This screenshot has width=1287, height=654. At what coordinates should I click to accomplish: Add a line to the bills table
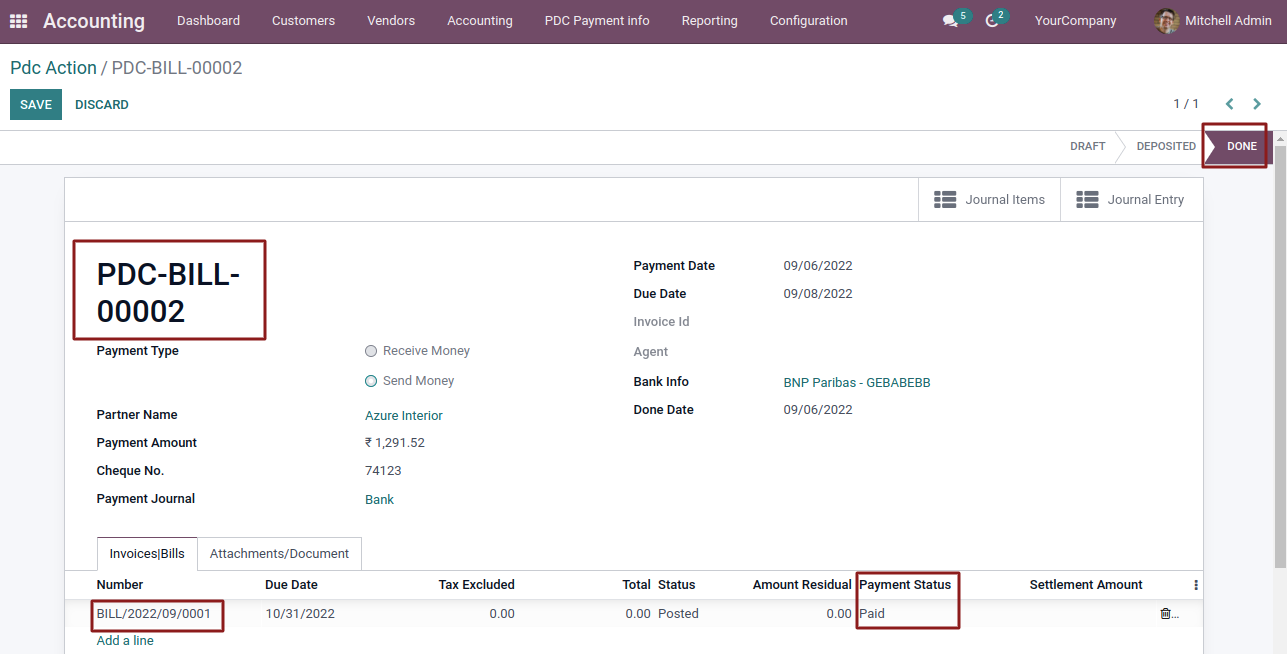[125, 641]
